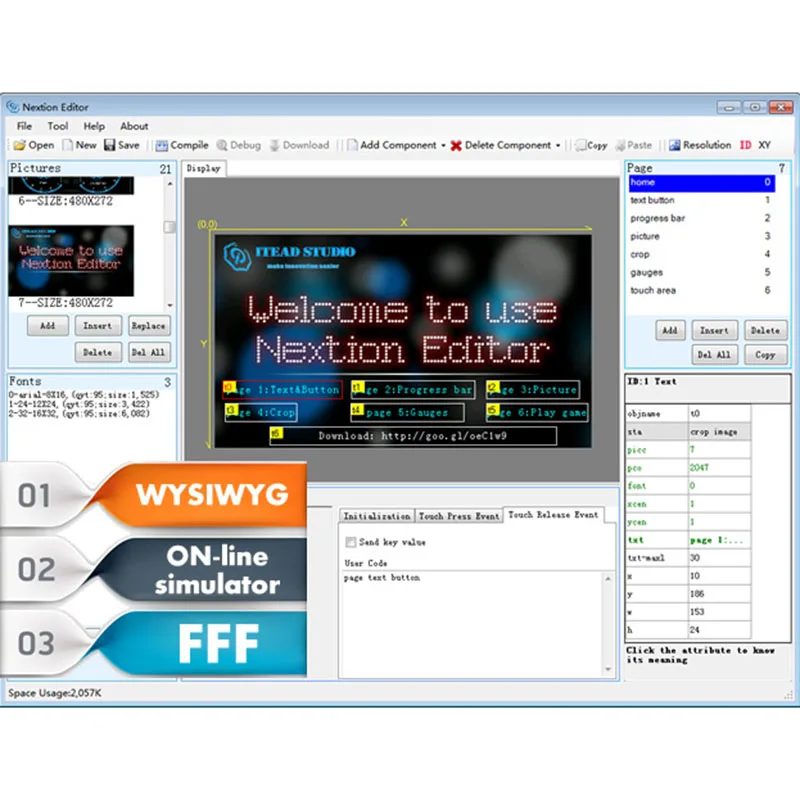The image size is (800, 800).
Task: Click the Resolution icon in toolbar
Action: coord(674,145)
